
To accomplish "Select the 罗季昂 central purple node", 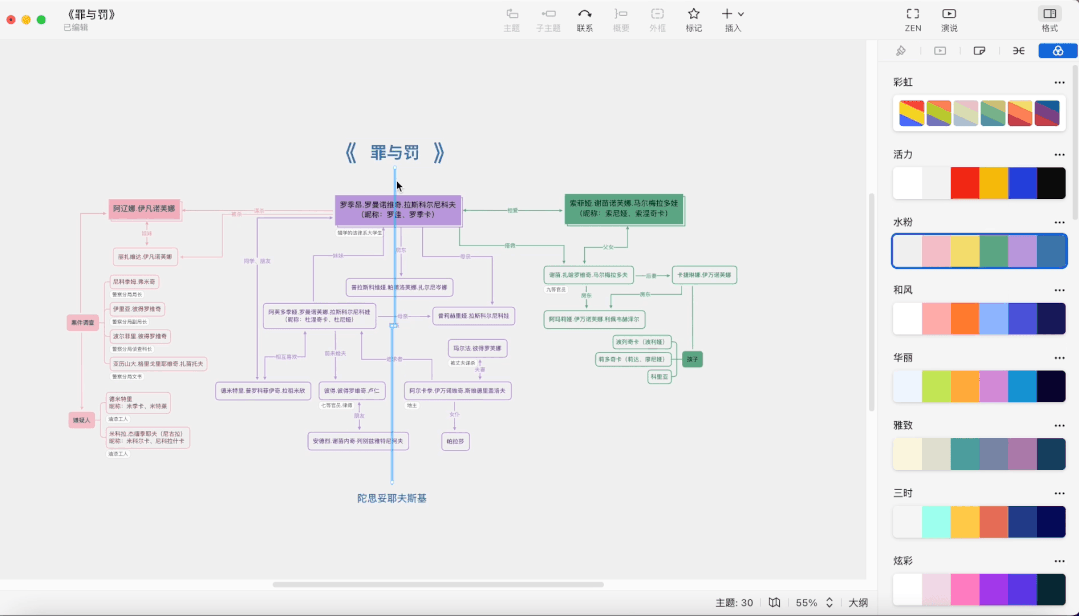I will 398,210.
